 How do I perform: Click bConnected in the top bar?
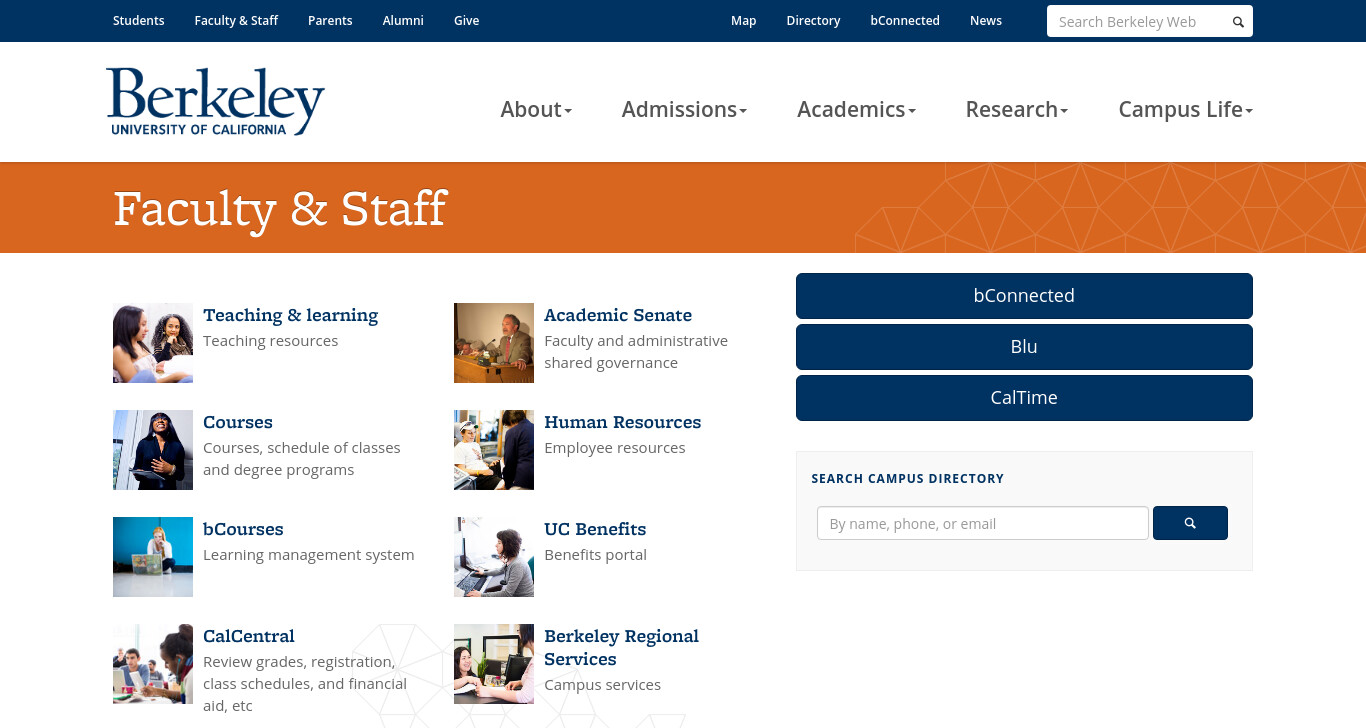905,20
